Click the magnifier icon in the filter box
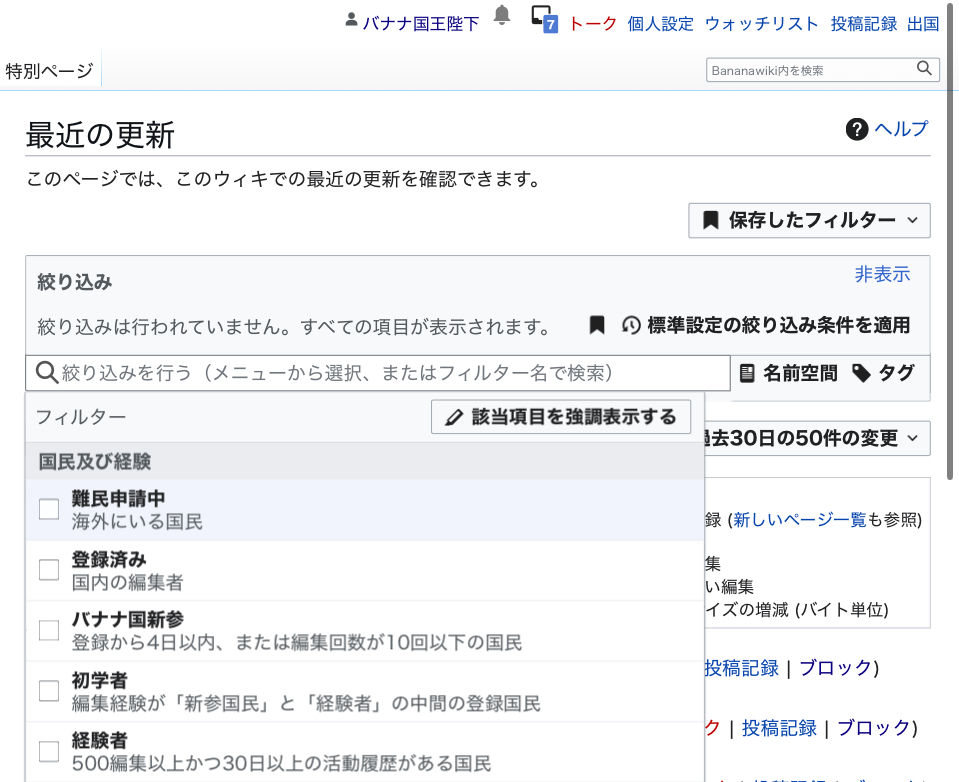 46,372
